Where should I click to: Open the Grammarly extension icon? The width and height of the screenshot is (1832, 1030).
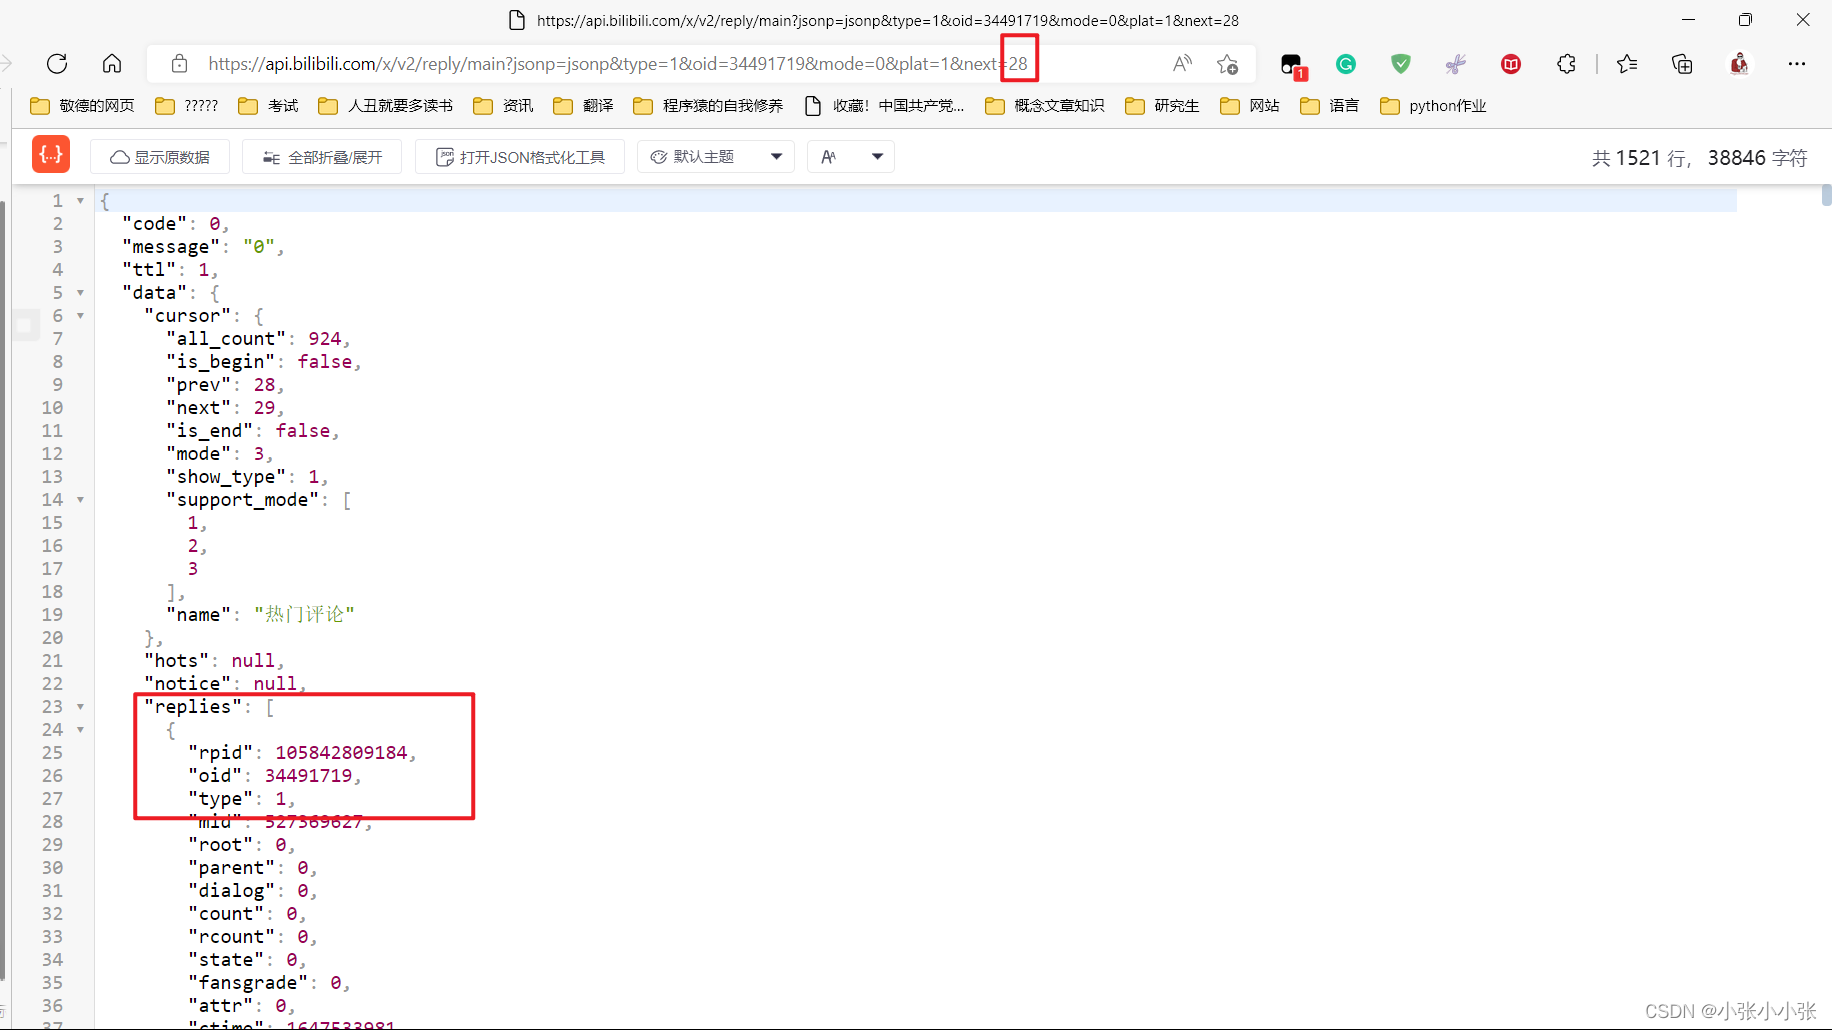tap(1346, 64)
